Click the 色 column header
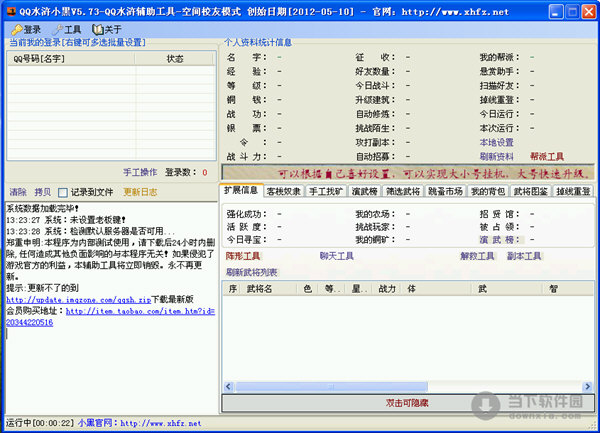The image size is (600, 433). (308, 289)
